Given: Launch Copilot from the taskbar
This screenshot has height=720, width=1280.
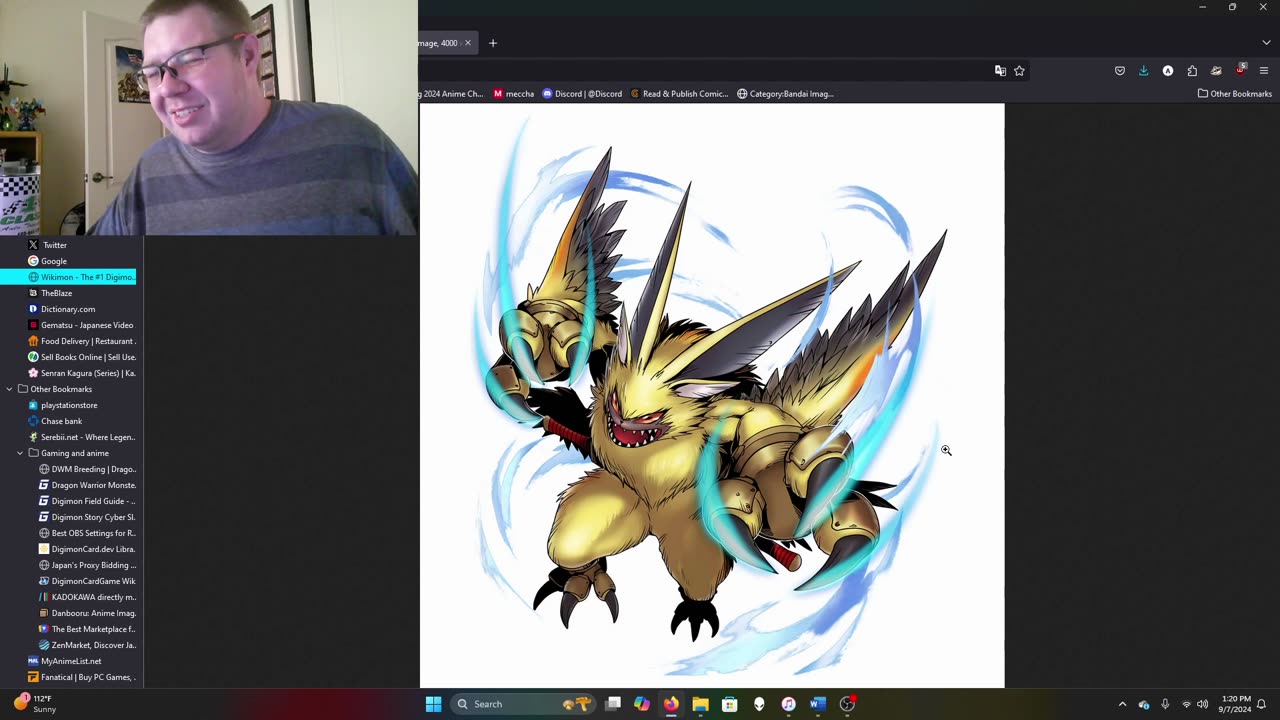Looking at the screenshot, I should click(642, 704).
